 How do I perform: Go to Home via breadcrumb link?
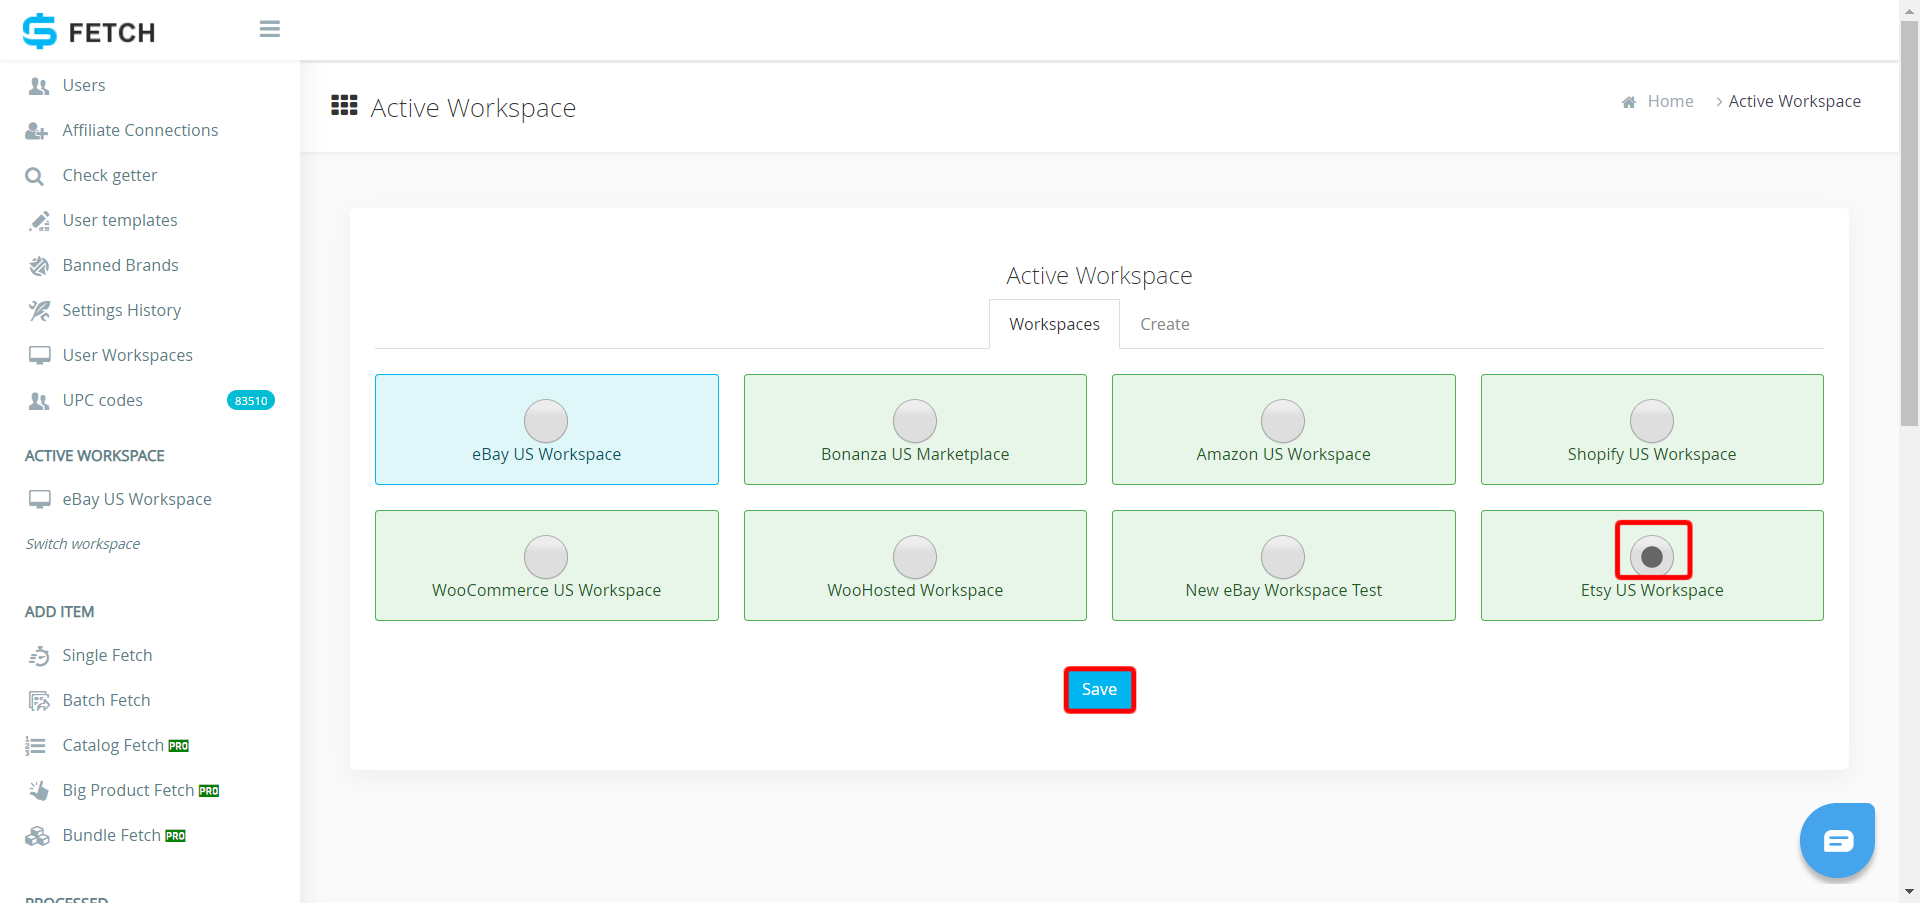[1670, 101]
